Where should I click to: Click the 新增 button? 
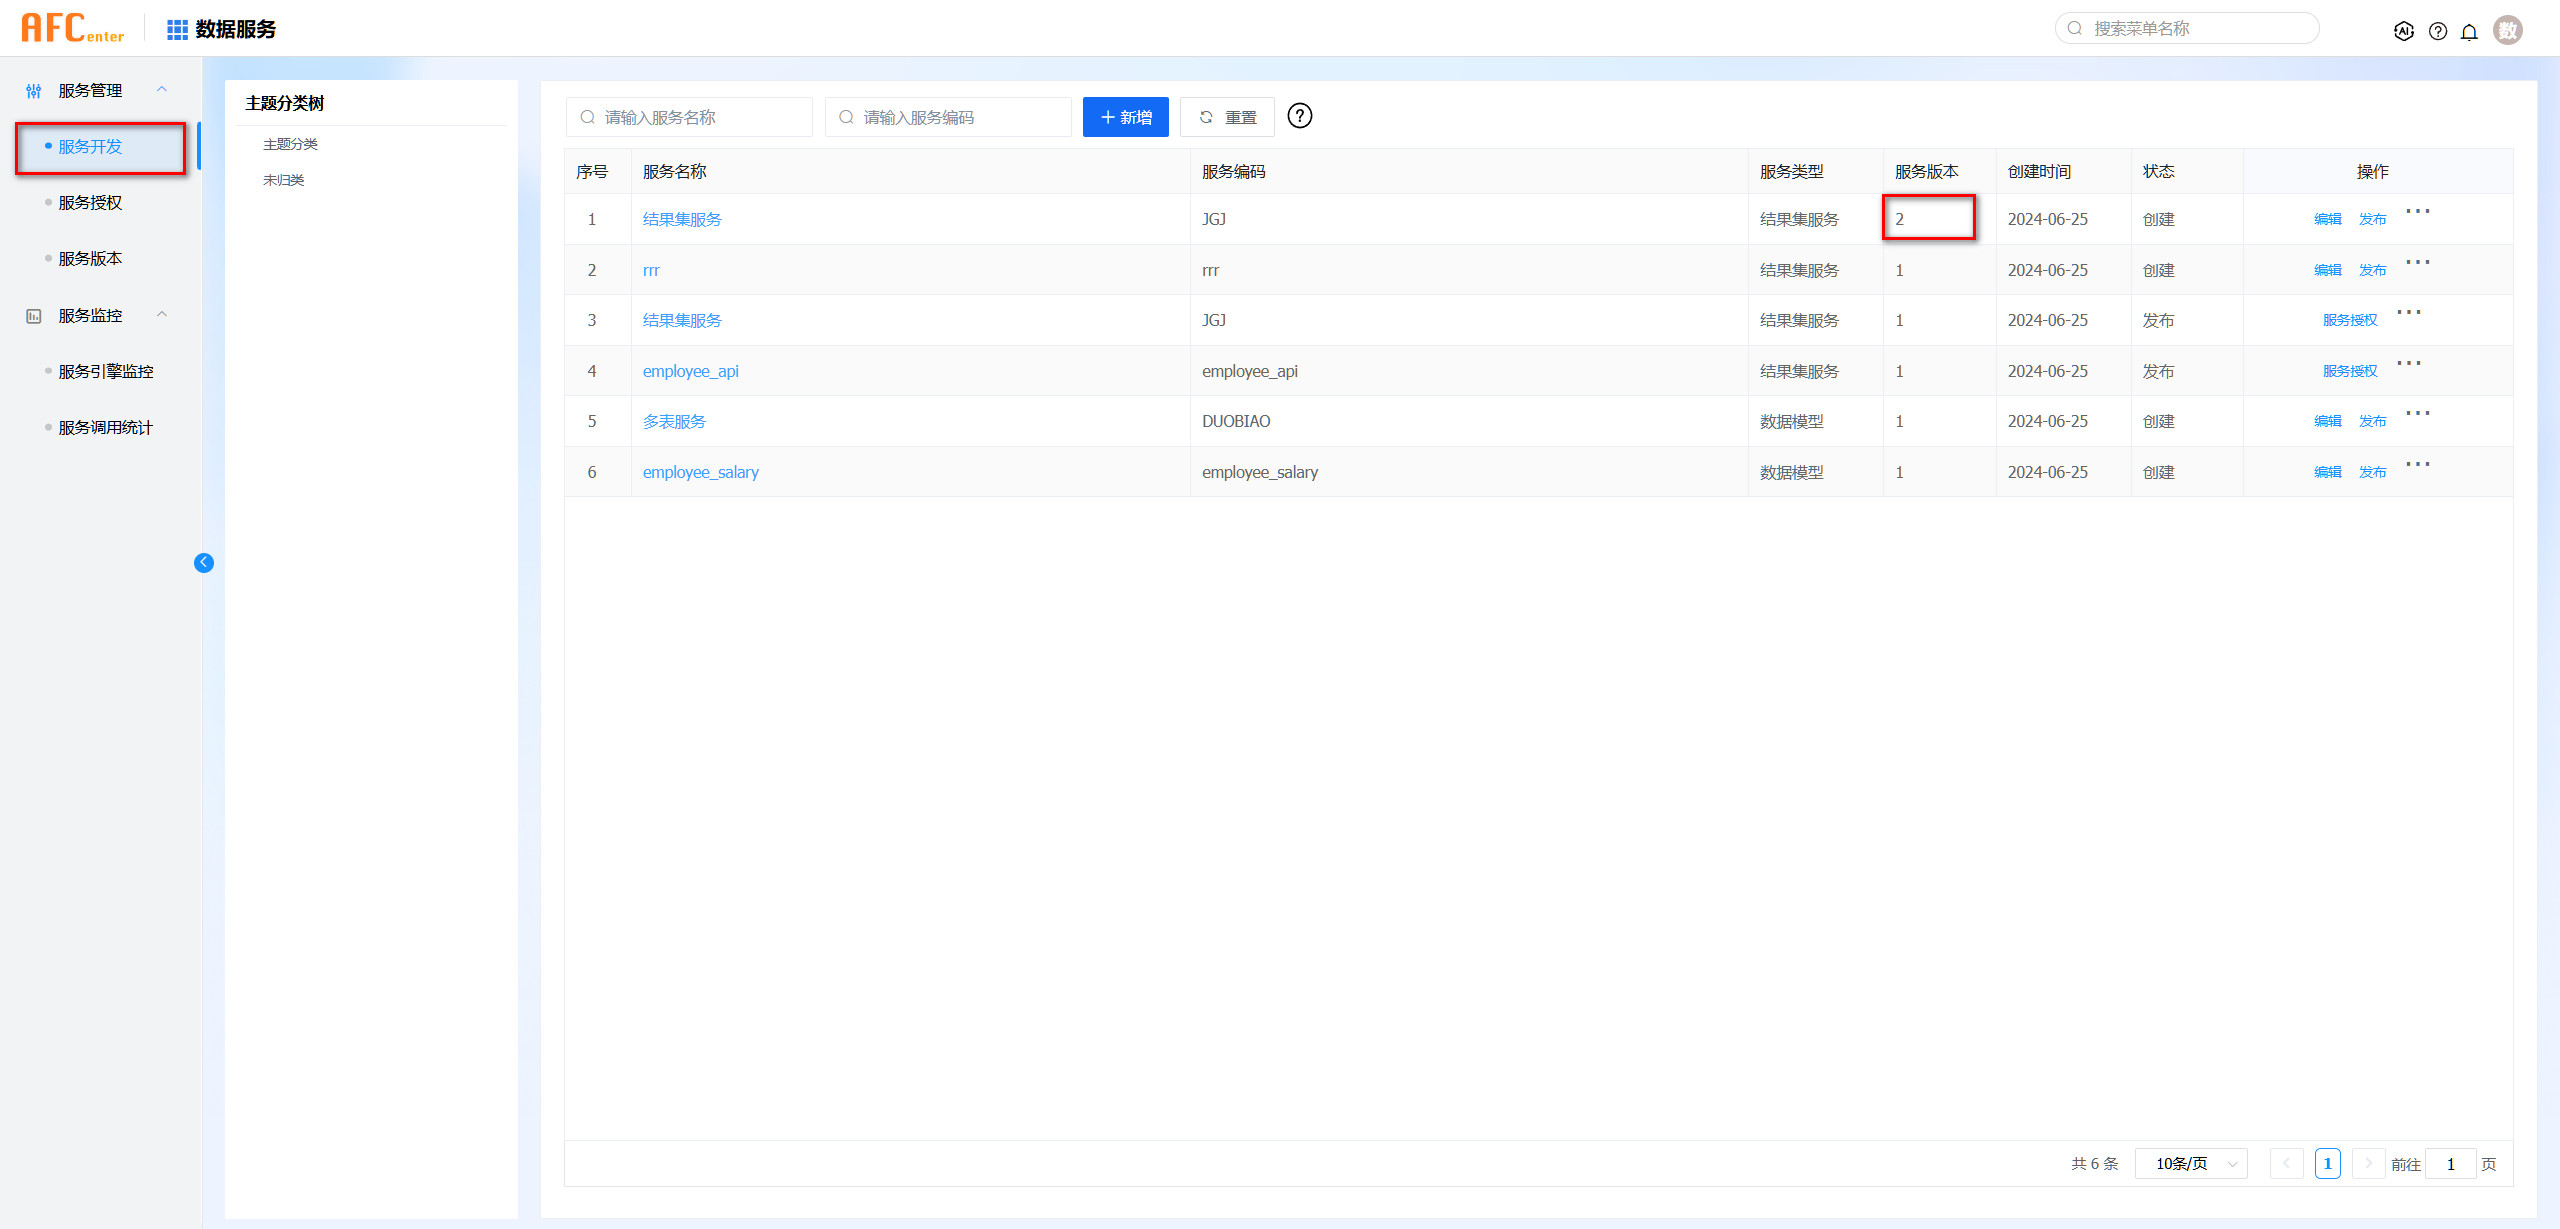tap(1125, 117)
